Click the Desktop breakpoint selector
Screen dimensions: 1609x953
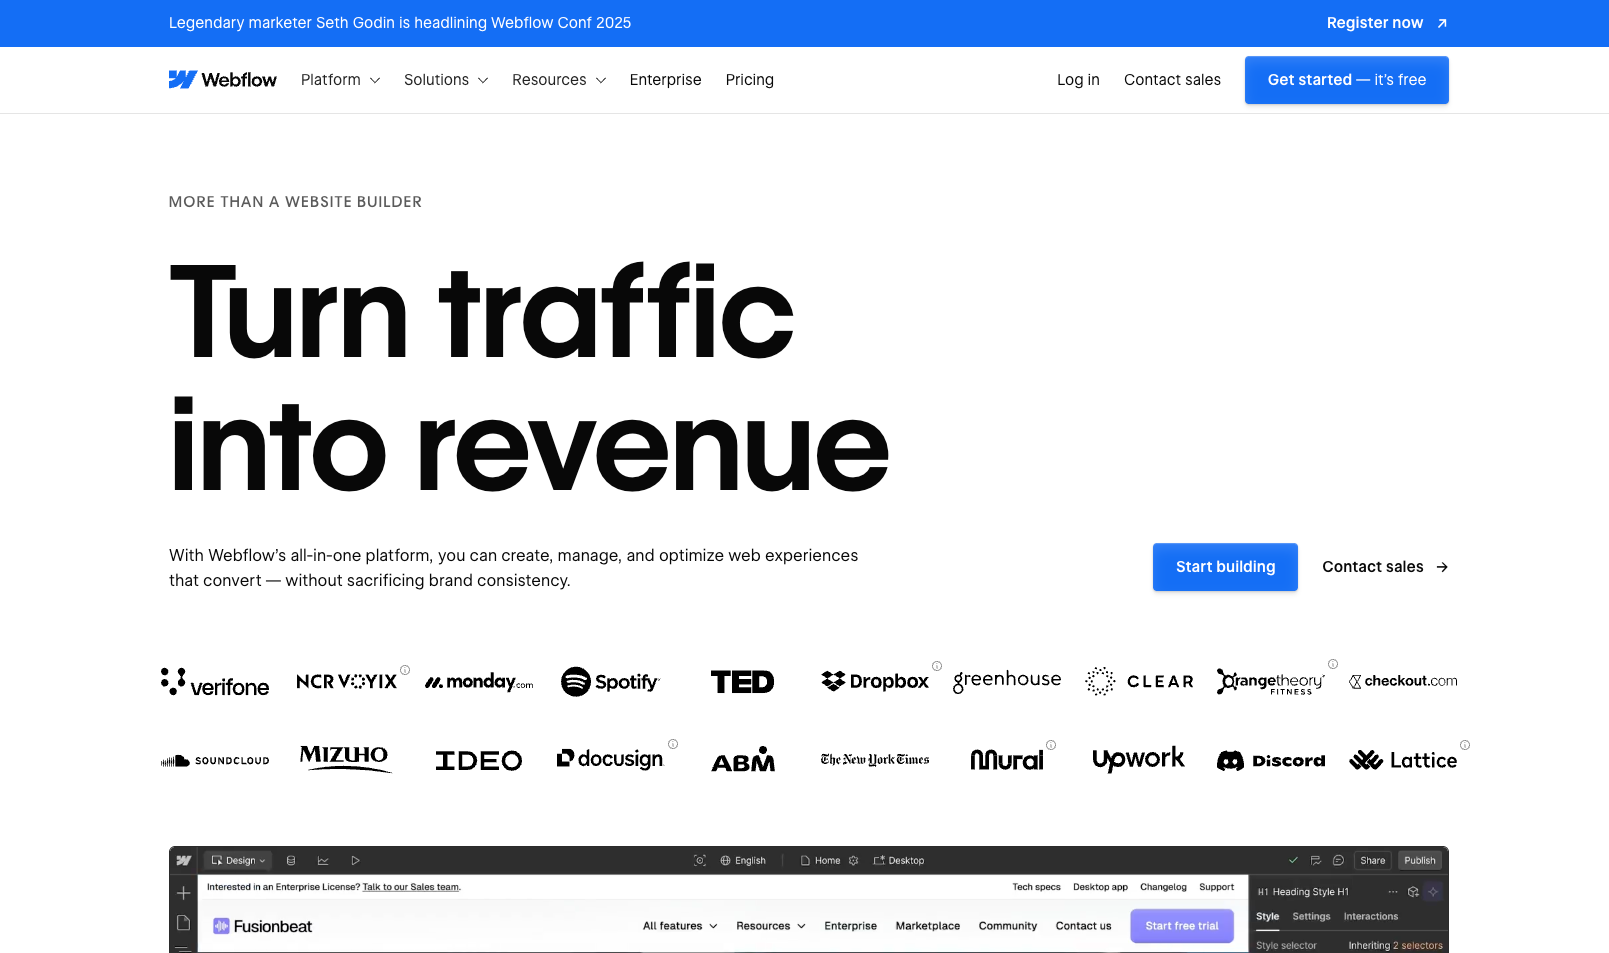click(x=898, y=861)
